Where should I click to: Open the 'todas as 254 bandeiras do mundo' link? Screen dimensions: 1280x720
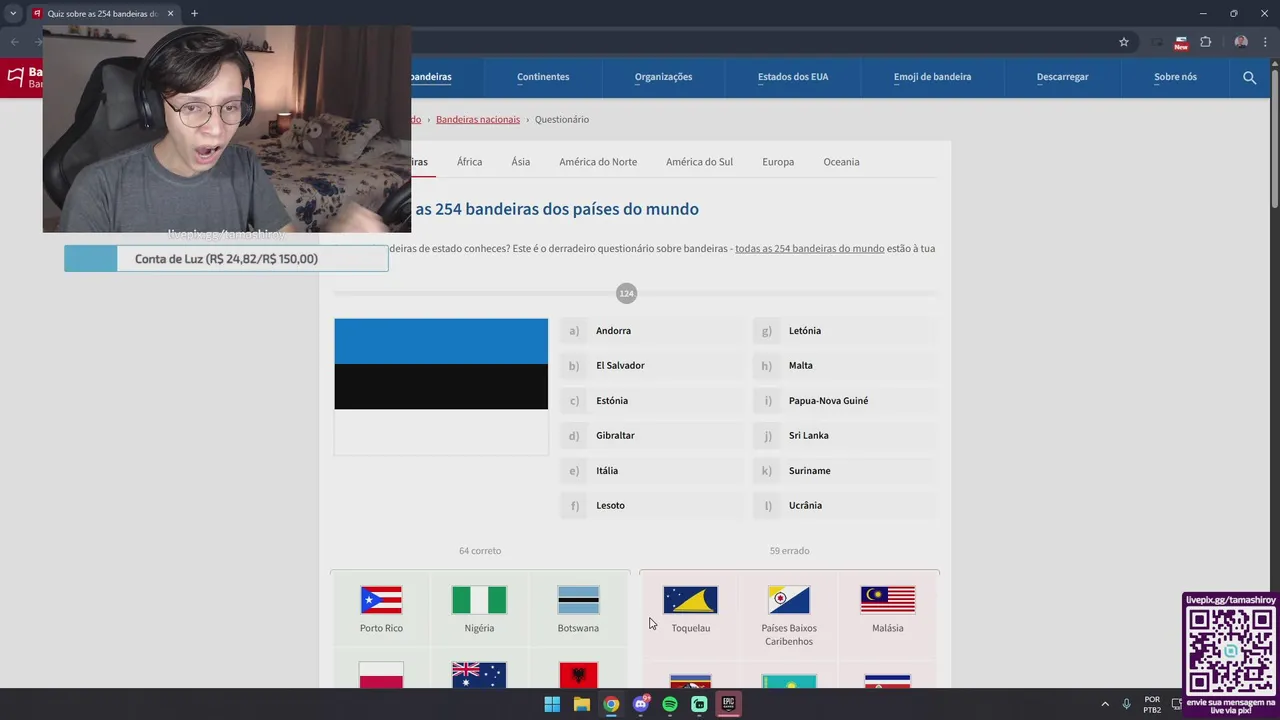tap(809, 249)
